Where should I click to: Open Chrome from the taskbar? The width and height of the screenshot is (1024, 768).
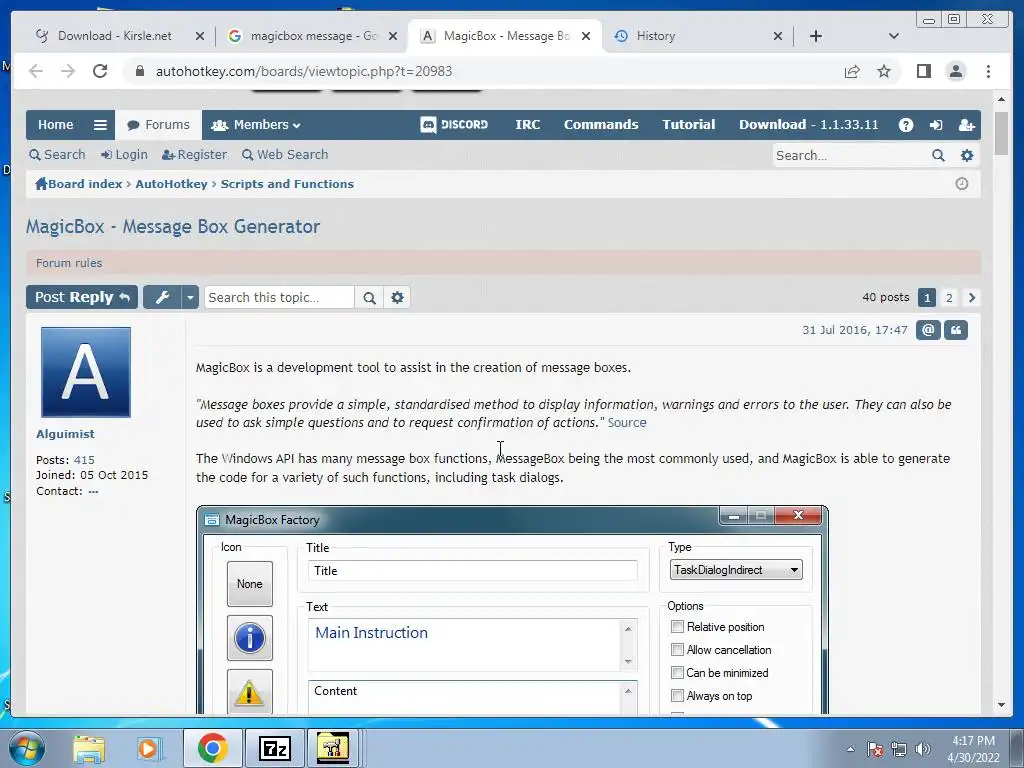(x=213, y=748)
